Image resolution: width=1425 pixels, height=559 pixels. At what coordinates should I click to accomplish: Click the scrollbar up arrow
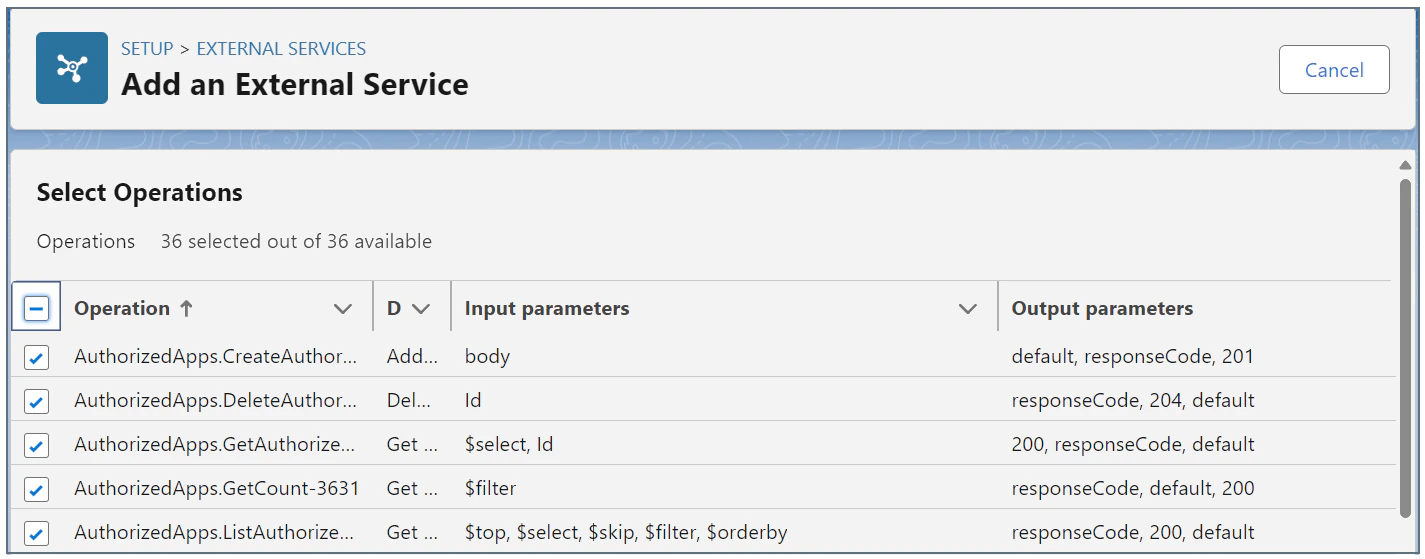click(x=1405, y=165)
